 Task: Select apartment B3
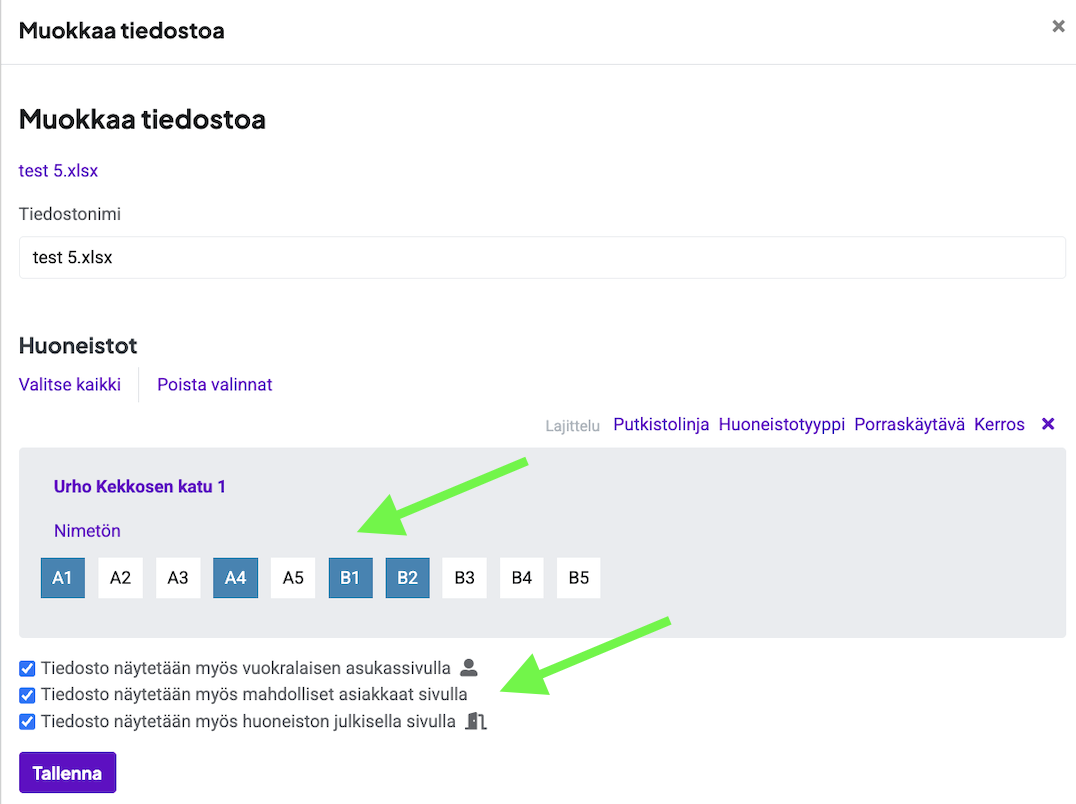tap(465, 578)
